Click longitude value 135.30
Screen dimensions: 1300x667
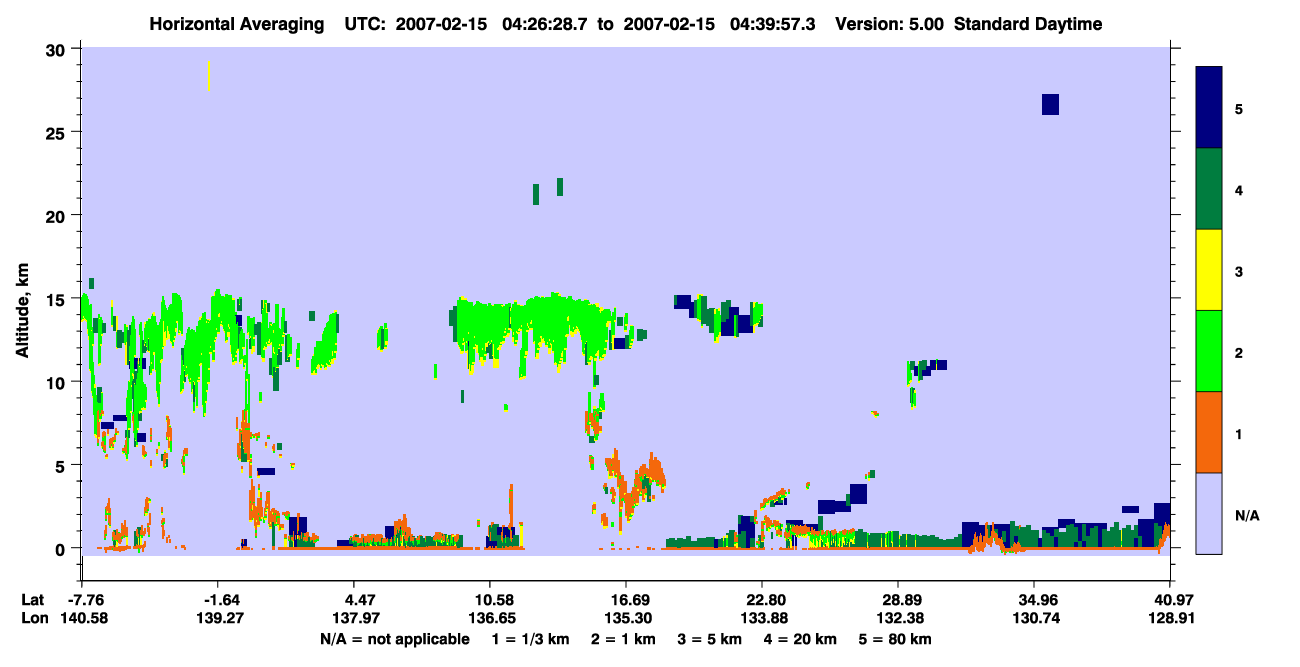(x=626, y=618)
